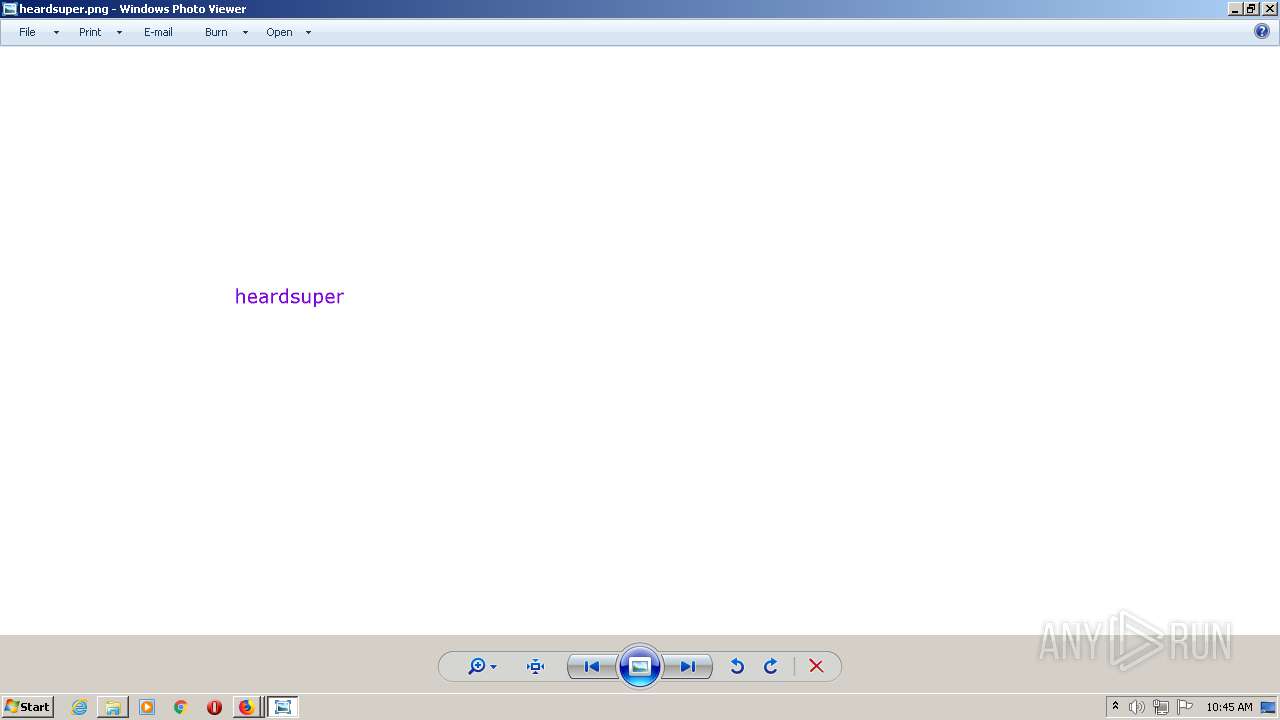Rotate the image clockwise
Viewport: 1280px width, 720px height.
pos(771,666)
